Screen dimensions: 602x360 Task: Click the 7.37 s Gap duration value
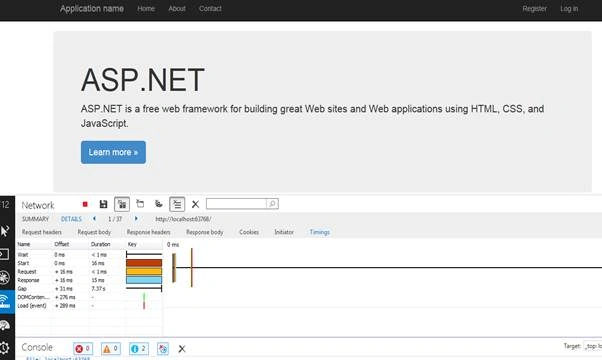[x=99, y=289]
